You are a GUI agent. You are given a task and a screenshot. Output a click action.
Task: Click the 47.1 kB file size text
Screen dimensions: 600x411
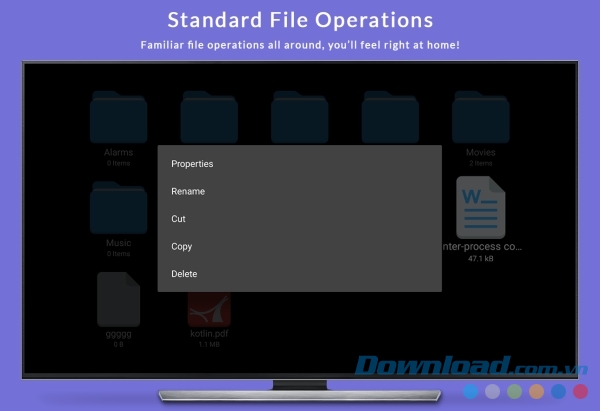[x=481, y=259]
